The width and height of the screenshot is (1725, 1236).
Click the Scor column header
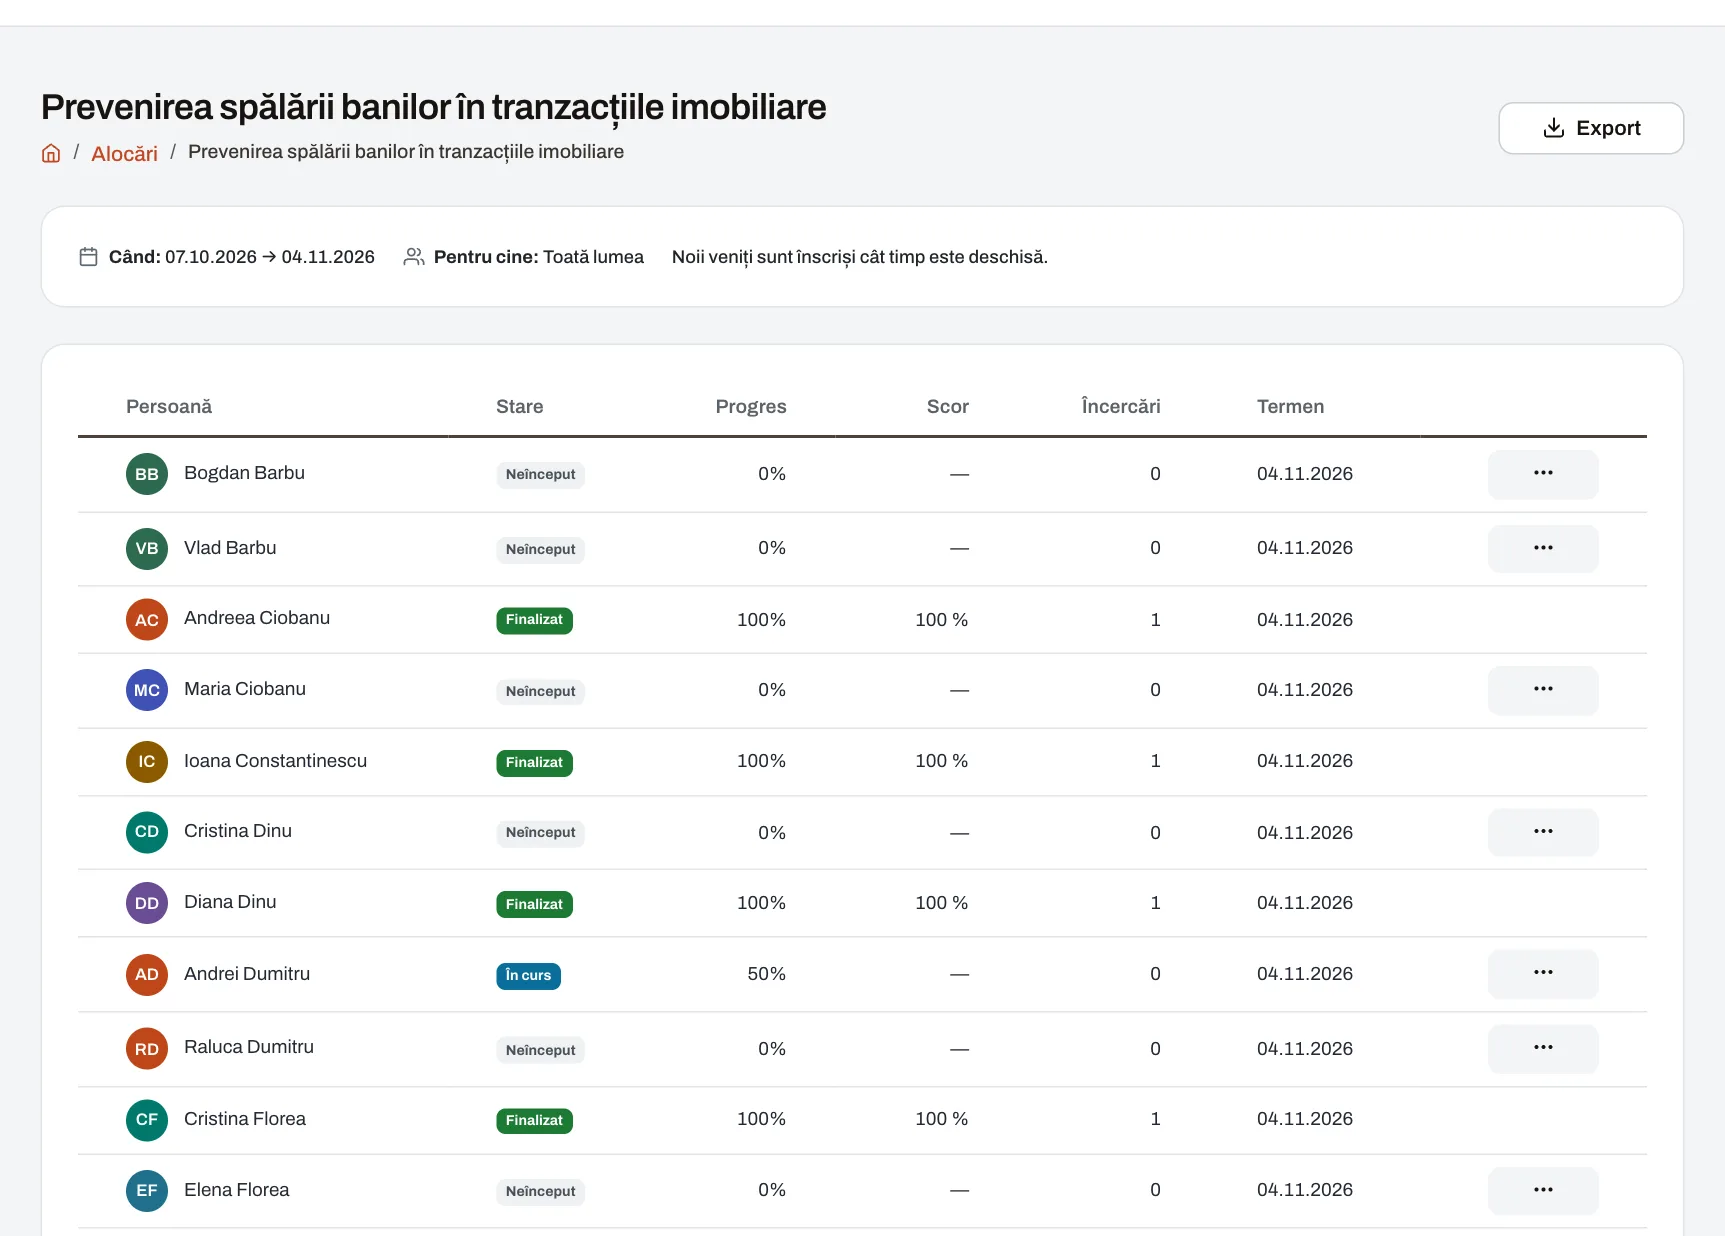pos(948,407)
